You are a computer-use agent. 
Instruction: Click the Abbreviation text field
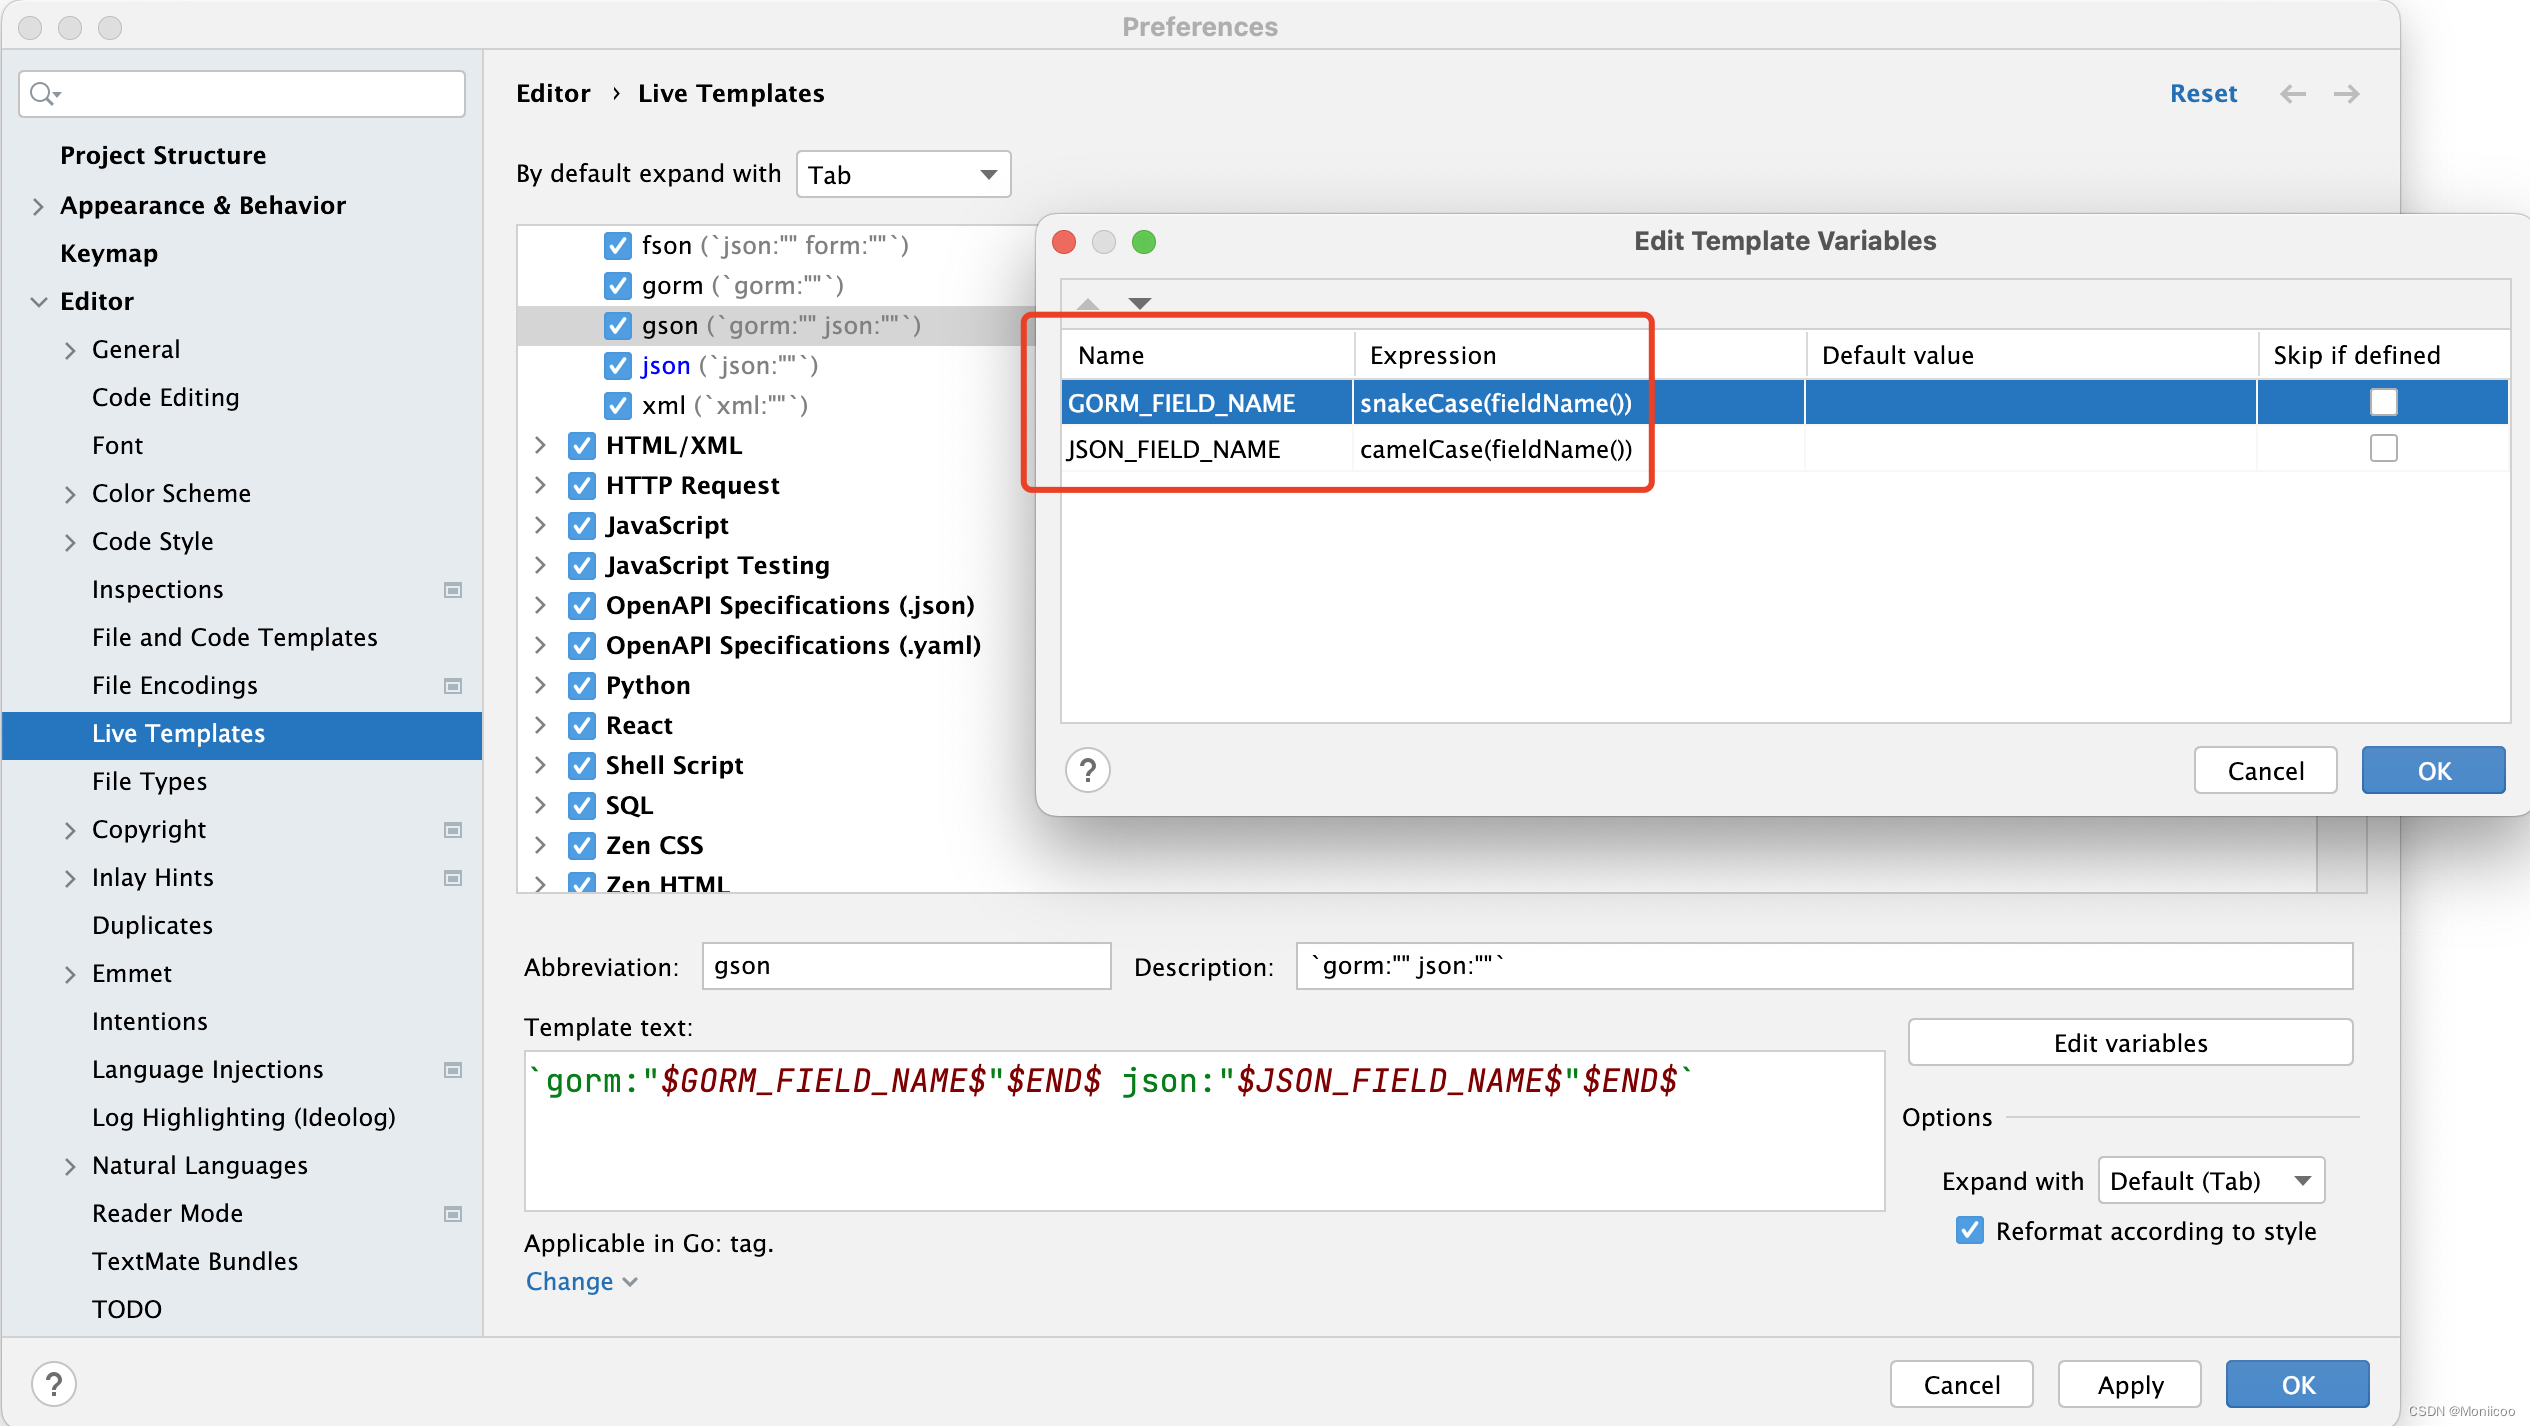point(905,966)
